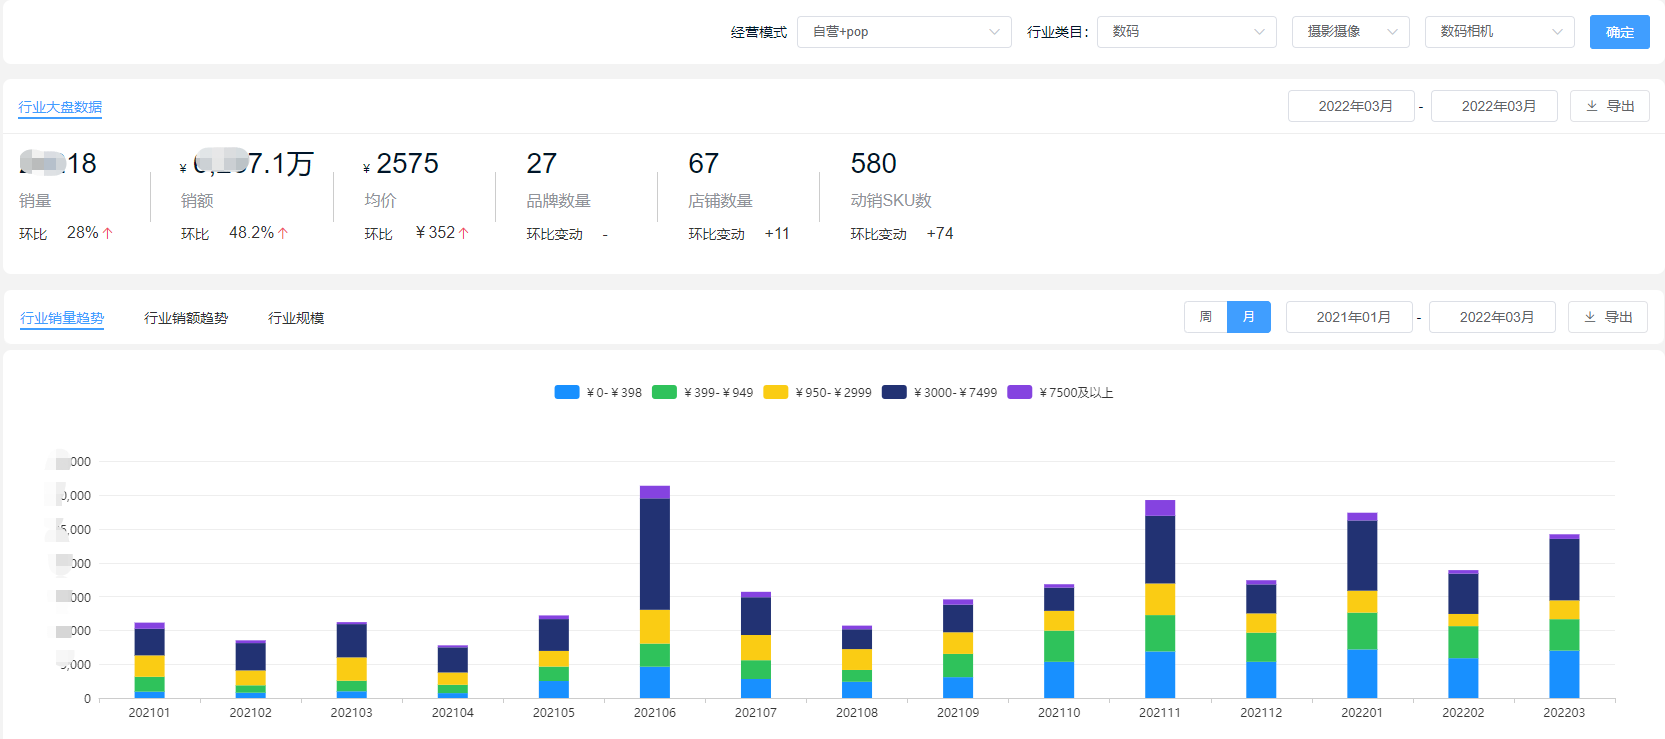Open the 经营模式 dropdown showing 自营+pop
This screenshot has height=739, width=1665.
[x=904, y=32]
